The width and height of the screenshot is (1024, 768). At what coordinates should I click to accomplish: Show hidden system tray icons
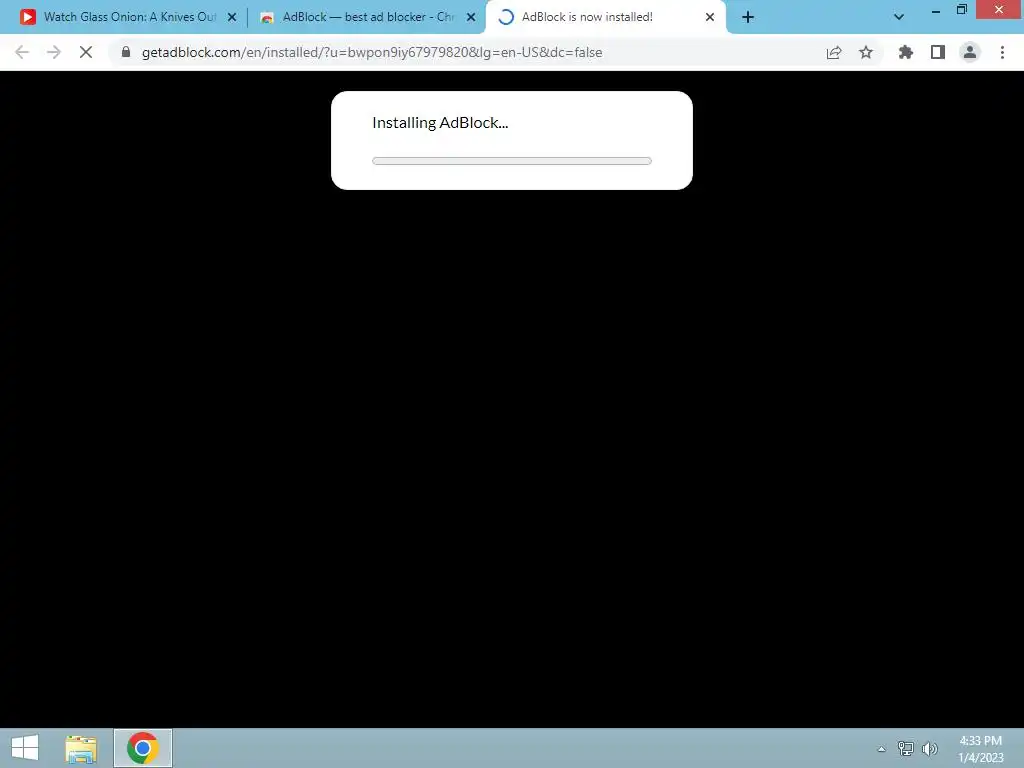click(882, 749)
